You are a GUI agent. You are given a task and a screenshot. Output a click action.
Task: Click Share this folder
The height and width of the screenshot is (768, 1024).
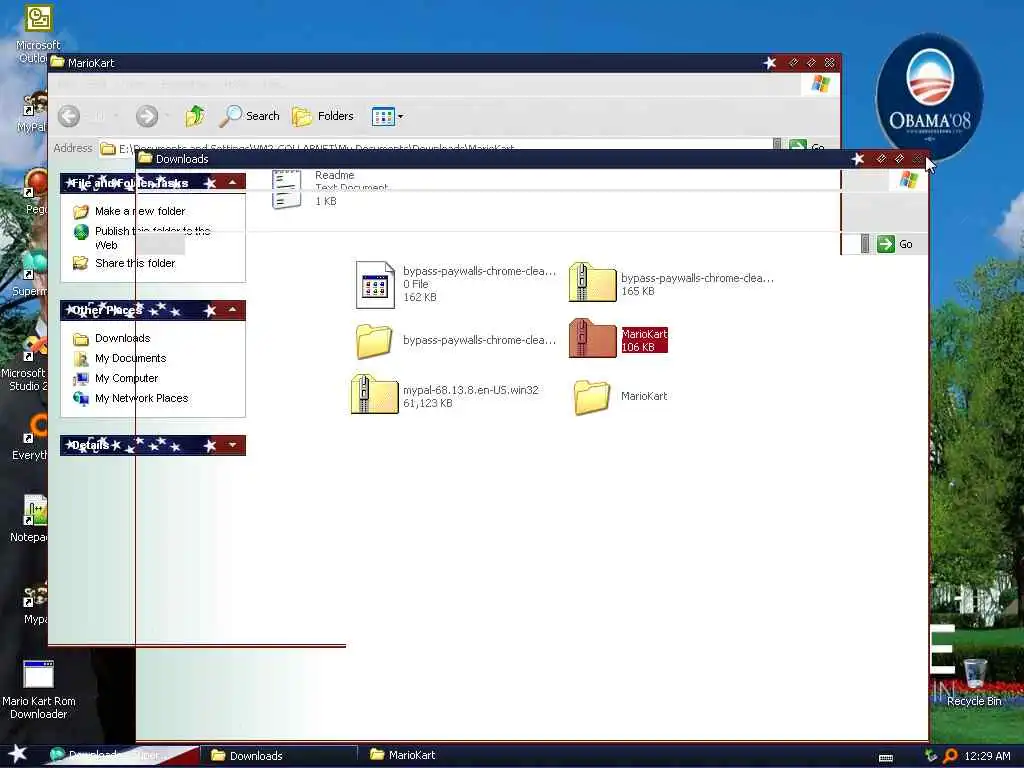click(135, 263)
